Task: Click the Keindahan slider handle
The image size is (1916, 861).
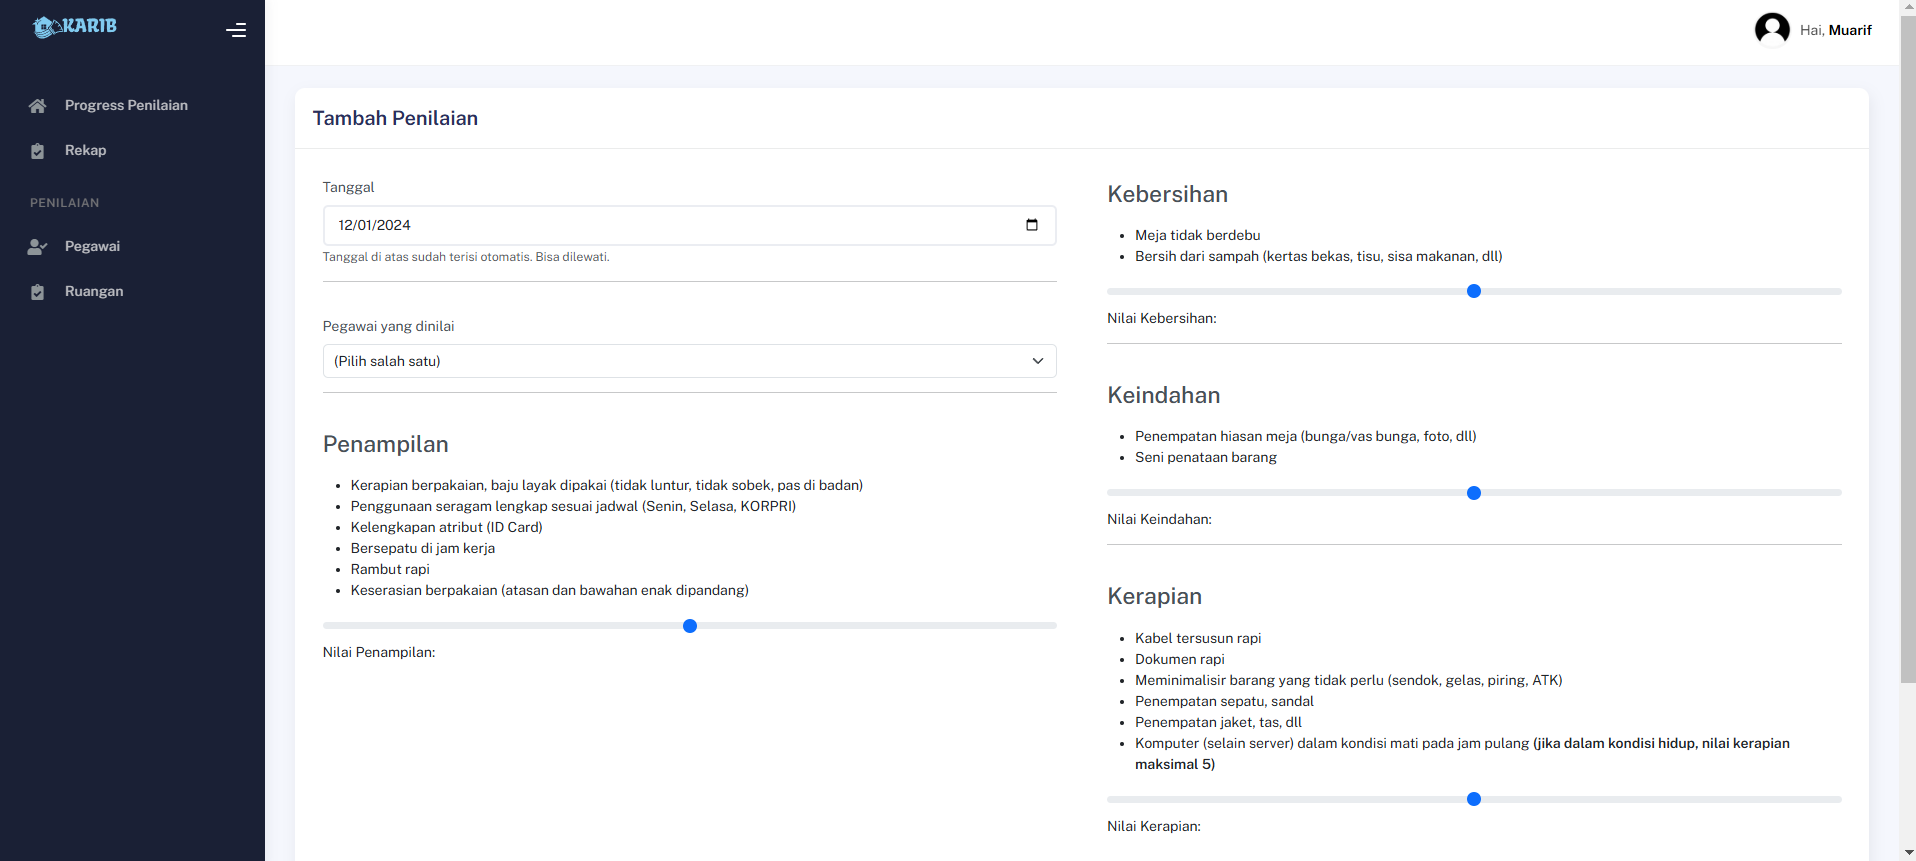Action: coord(1474,493)
